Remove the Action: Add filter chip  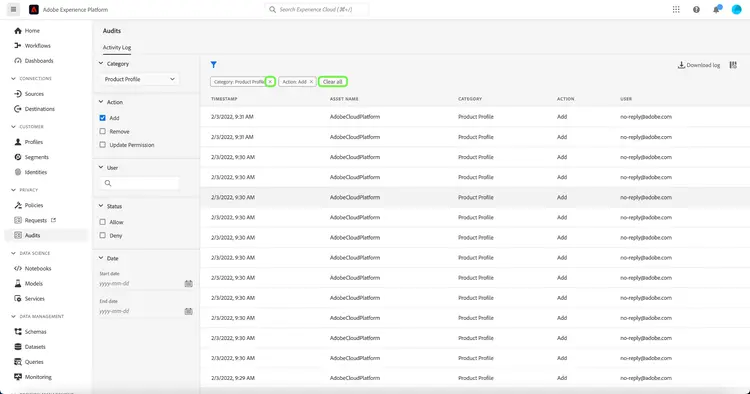coord(311,82)
